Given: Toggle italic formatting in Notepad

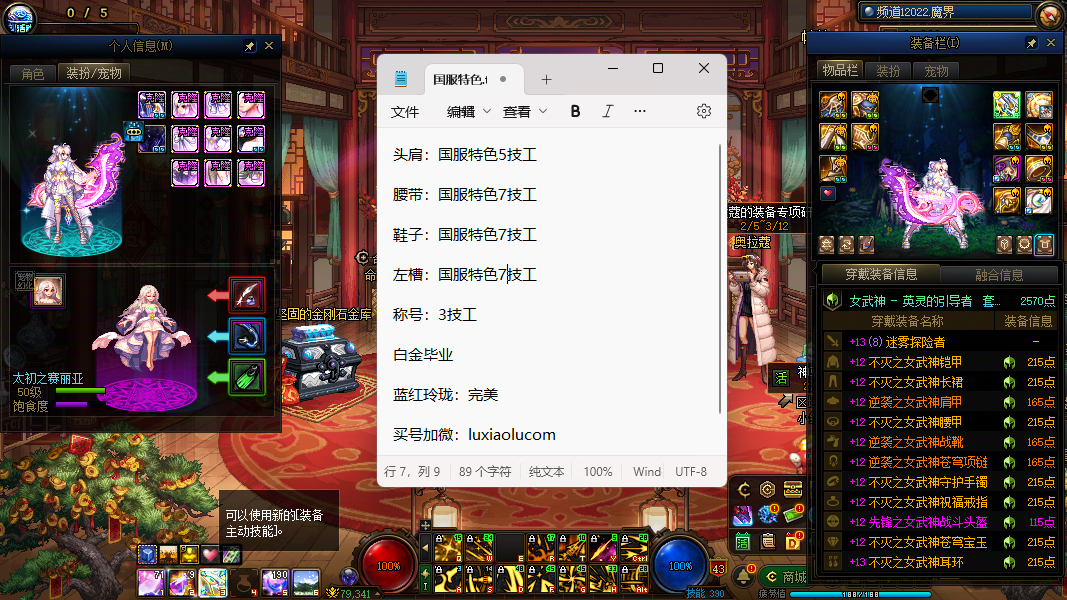Looking at the screenshot, I should point(607,111).
